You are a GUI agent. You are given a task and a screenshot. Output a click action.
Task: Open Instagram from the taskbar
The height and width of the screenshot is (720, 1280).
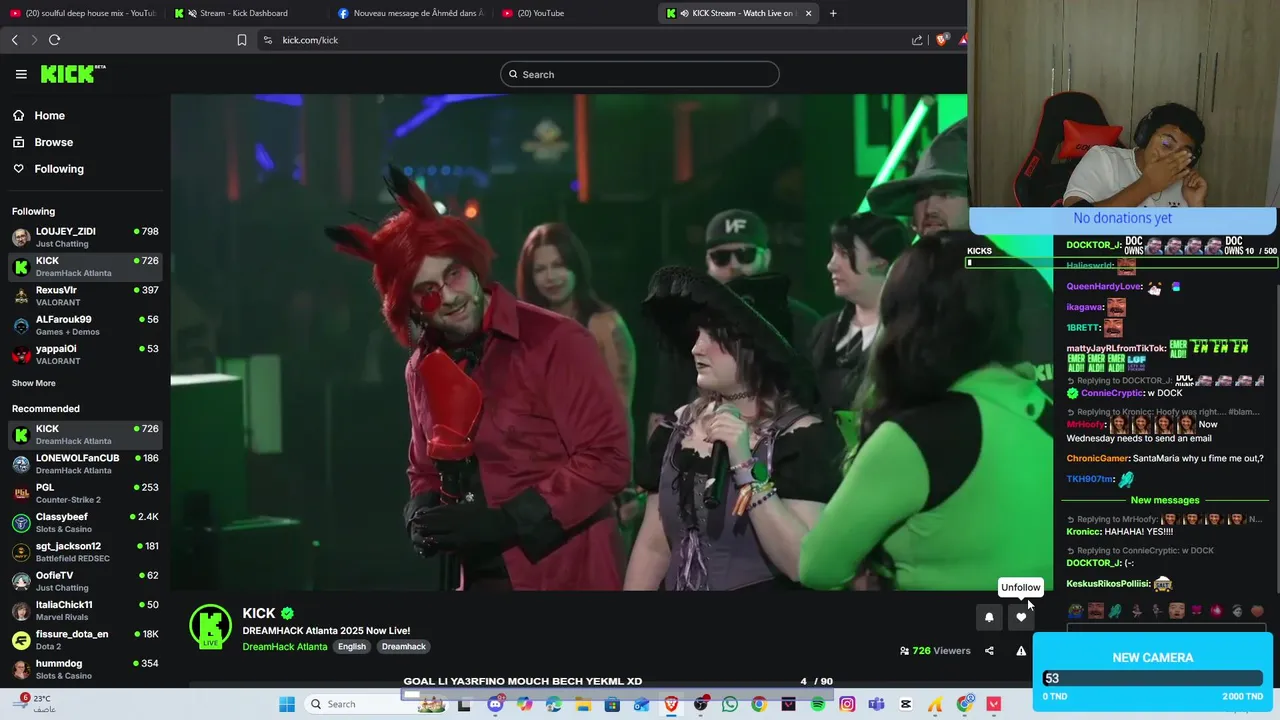[847, 704]
